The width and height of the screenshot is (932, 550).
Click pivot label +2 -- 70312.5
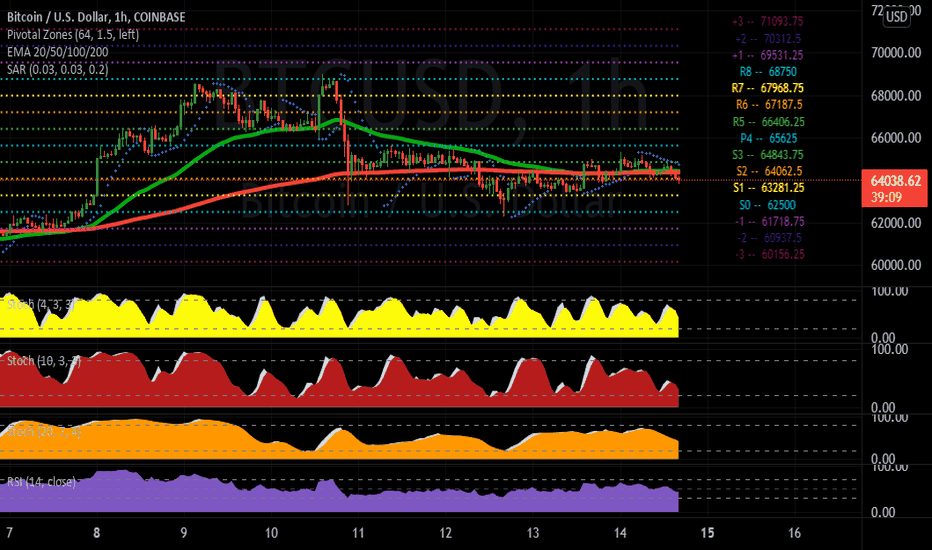click(768, 39)
